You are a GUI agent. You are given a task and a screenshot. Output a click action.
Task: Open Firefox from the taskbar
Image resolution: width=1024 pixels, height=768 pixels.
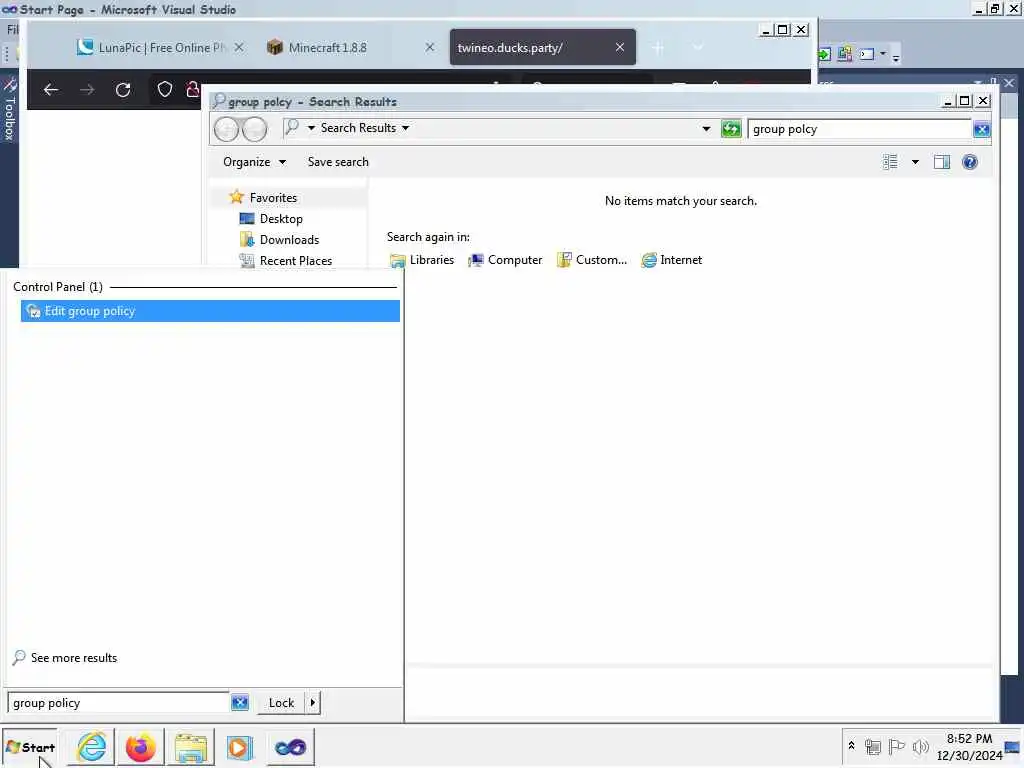(x=140, y=747)
